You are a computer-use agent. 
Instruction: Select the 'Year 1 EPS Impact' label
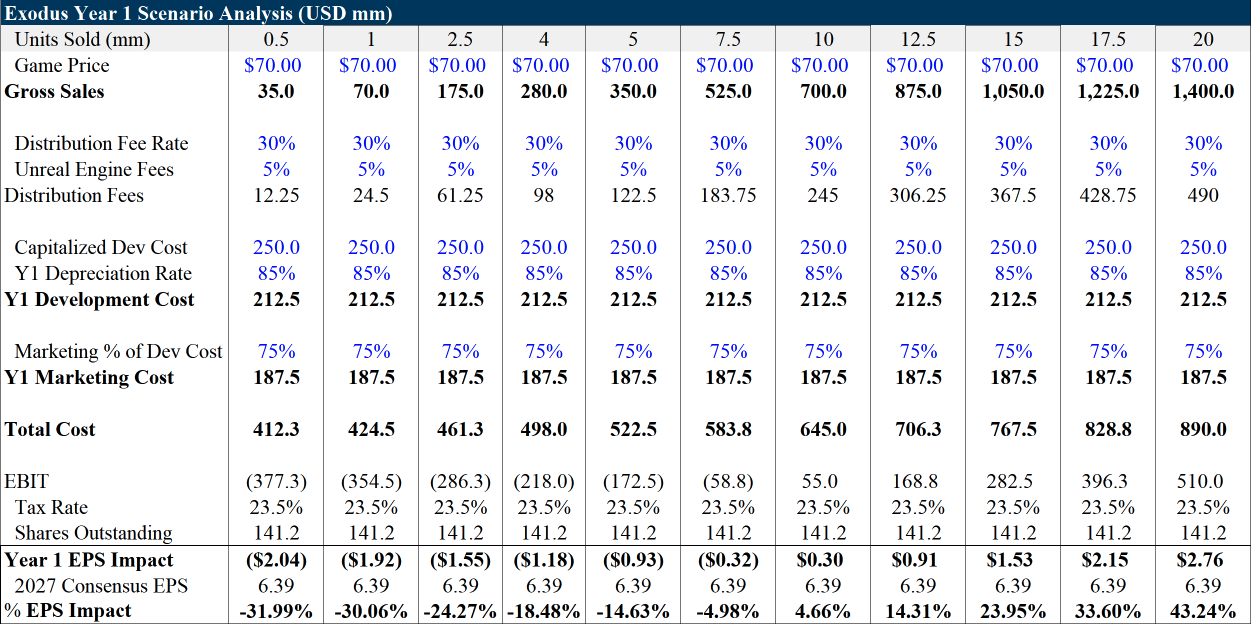89,560
